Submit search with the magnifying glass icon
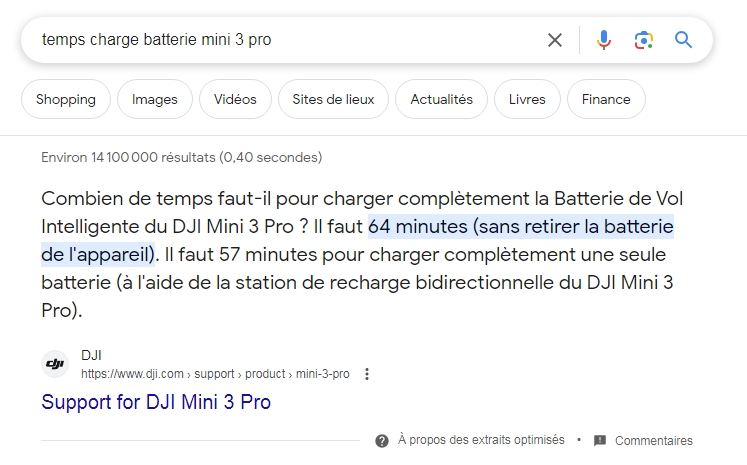Viewport: 747px width, 465px height. click(683, 40)
